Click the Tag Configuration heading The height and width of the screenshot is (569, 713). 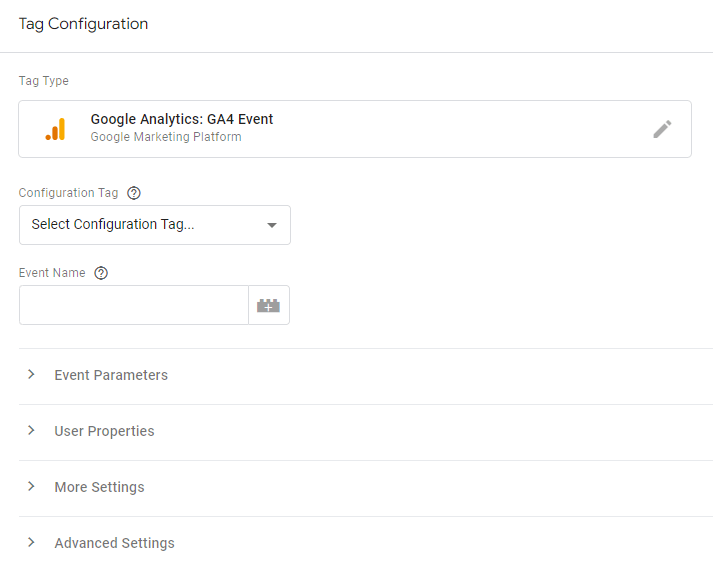83,24
